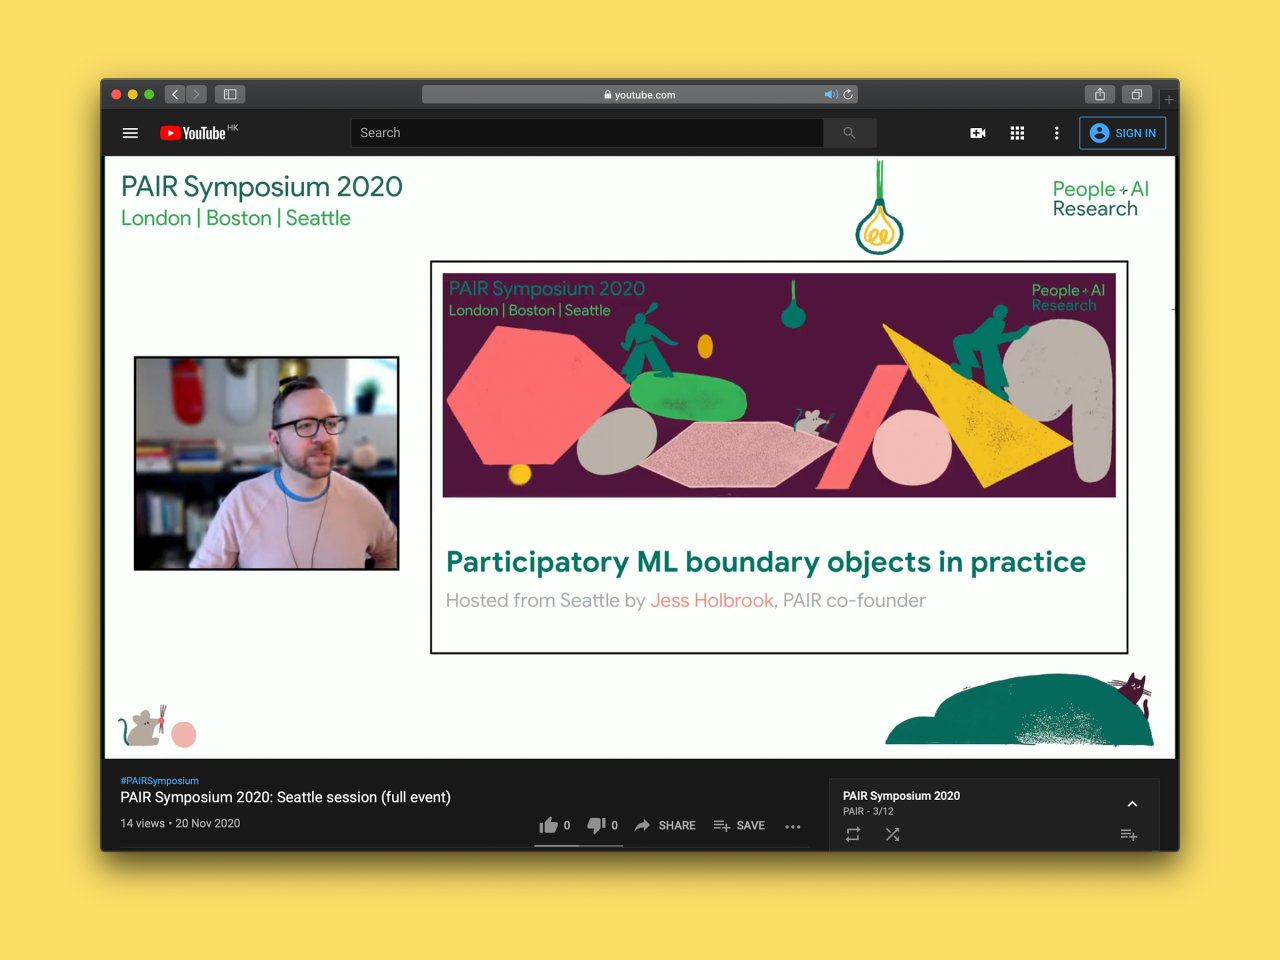Toggle playlist shuffle

(892, 834)
